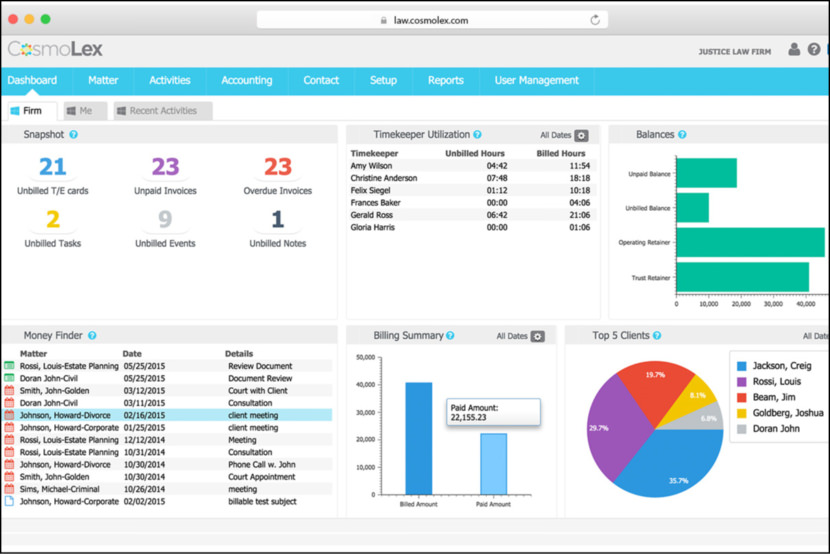The height and width of the screenshot is (554, 830).
Task: Click the help question mark in header
Action: pyautogui.click(x=814, y=49)
